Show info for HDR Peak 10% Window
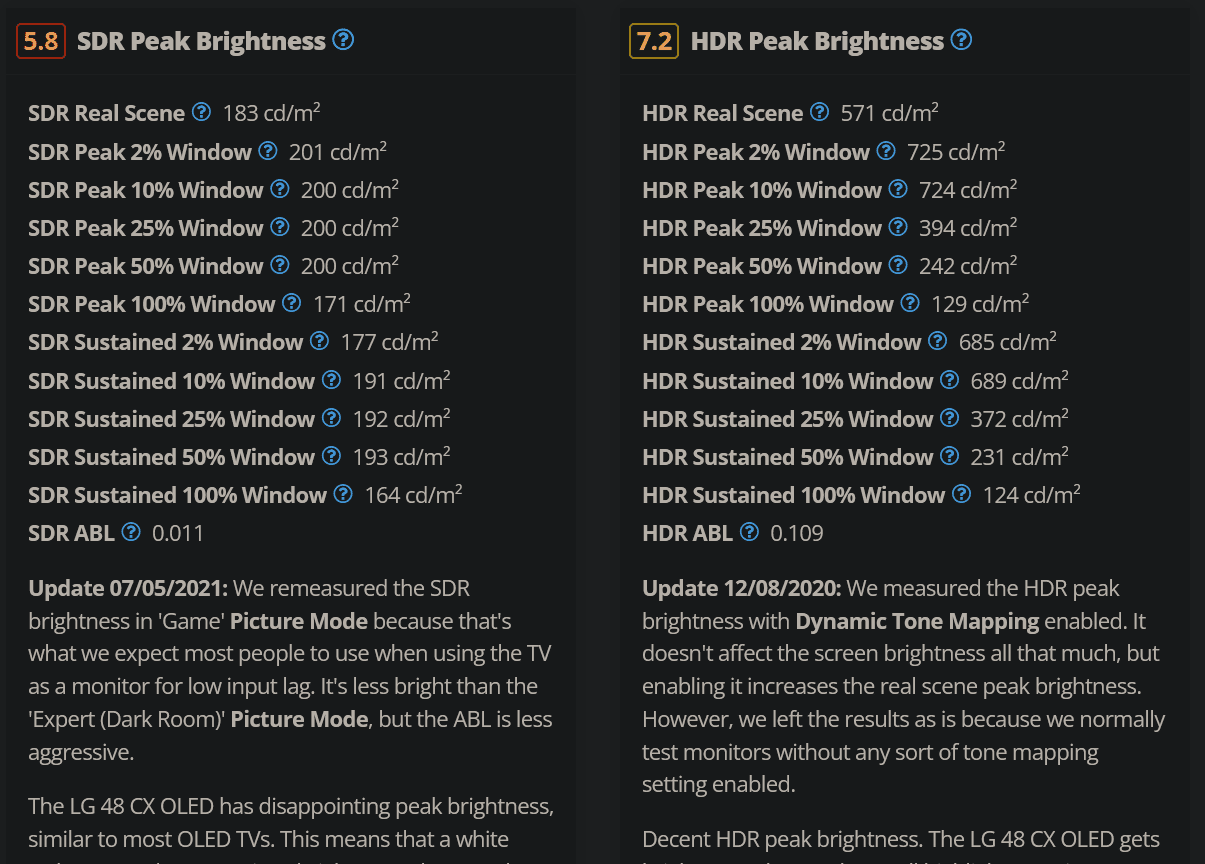This screenshot has height=864, width=1205. click(897, 189)
